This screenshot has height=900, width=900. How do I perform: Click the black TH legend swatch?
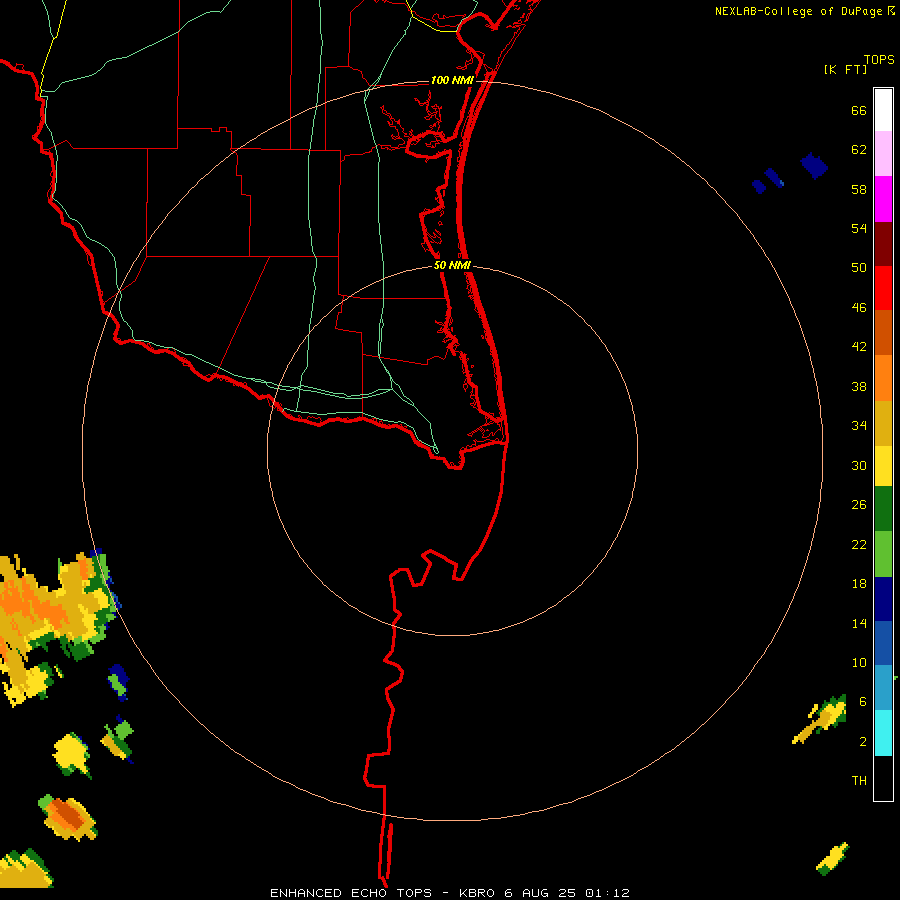tap(883, 778)
